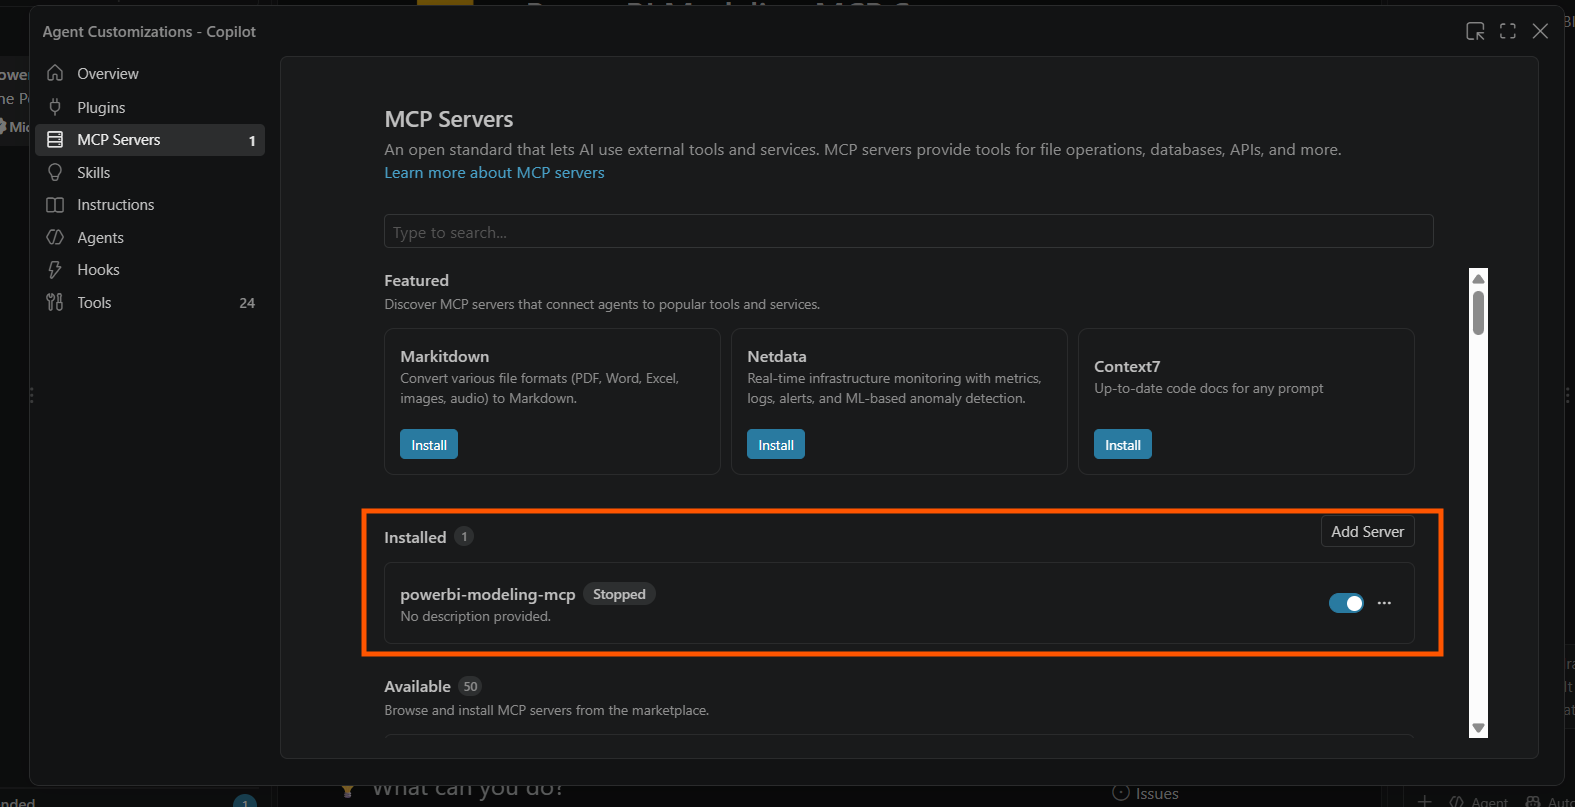The width and height of the screenshot is (1575, 807).
Task: Click the Instructions book icon
Action: coord(55,205)
